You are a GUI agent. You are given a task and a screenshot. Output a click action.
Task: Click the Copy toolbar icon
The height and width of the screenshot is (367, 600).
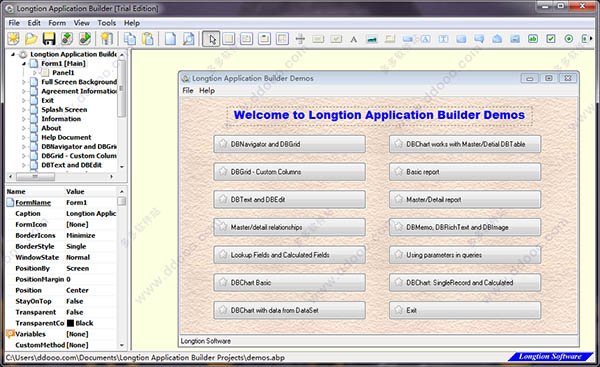[x=130, y=39]
